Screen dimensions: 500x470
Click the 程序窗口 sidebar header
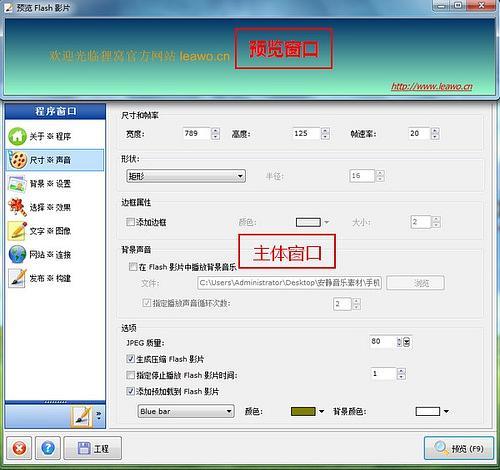56,111
